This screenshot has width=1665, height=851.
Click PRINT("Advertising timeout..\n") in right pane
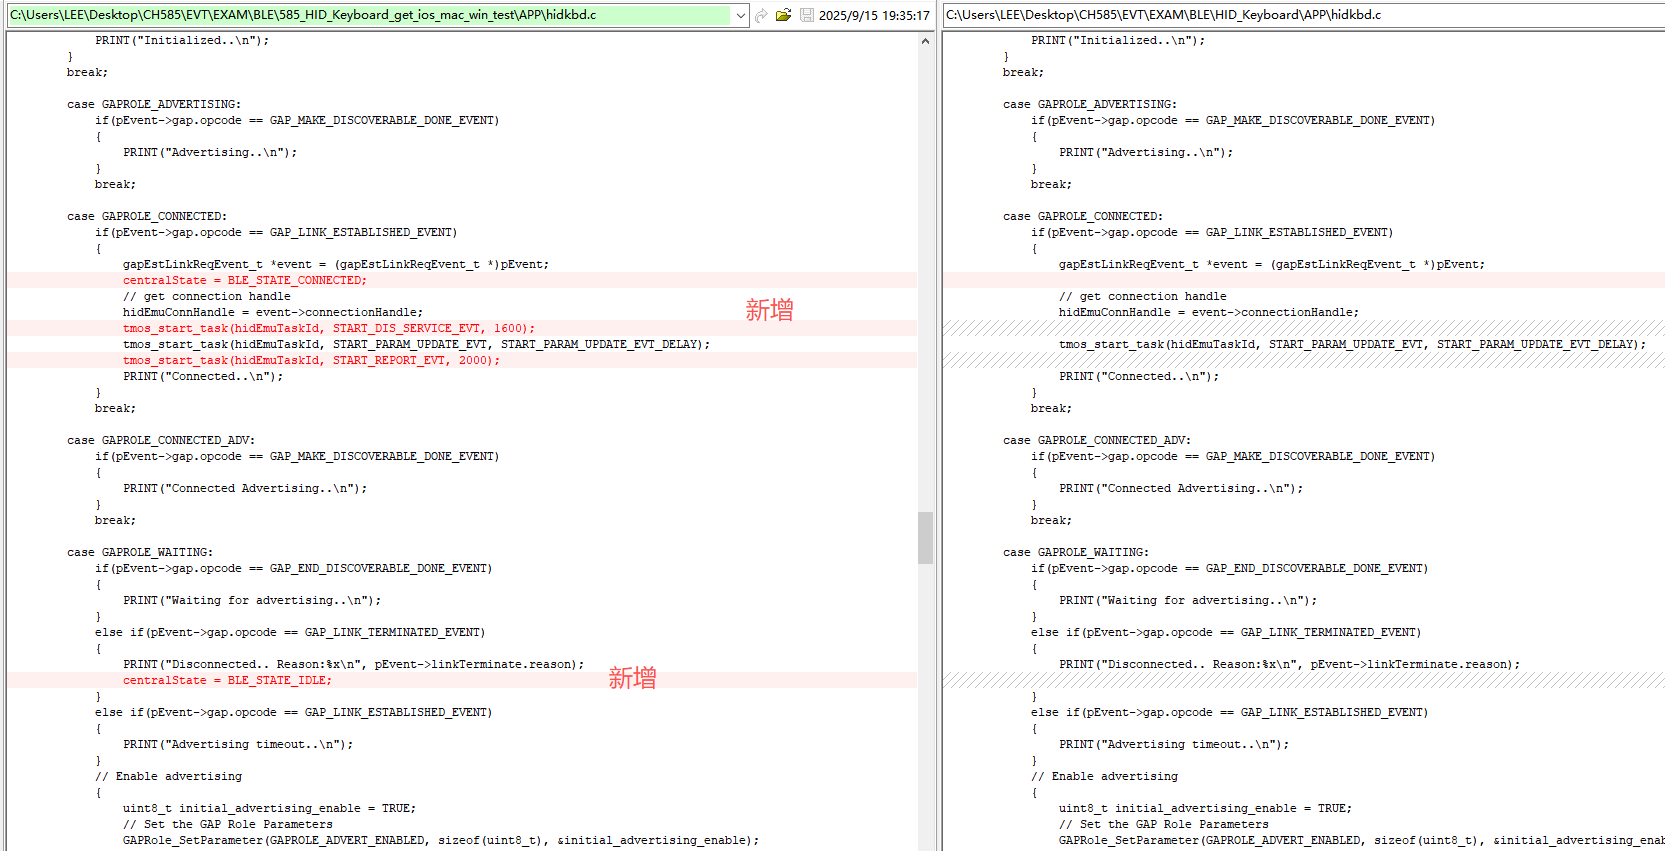coord(1174,744)
